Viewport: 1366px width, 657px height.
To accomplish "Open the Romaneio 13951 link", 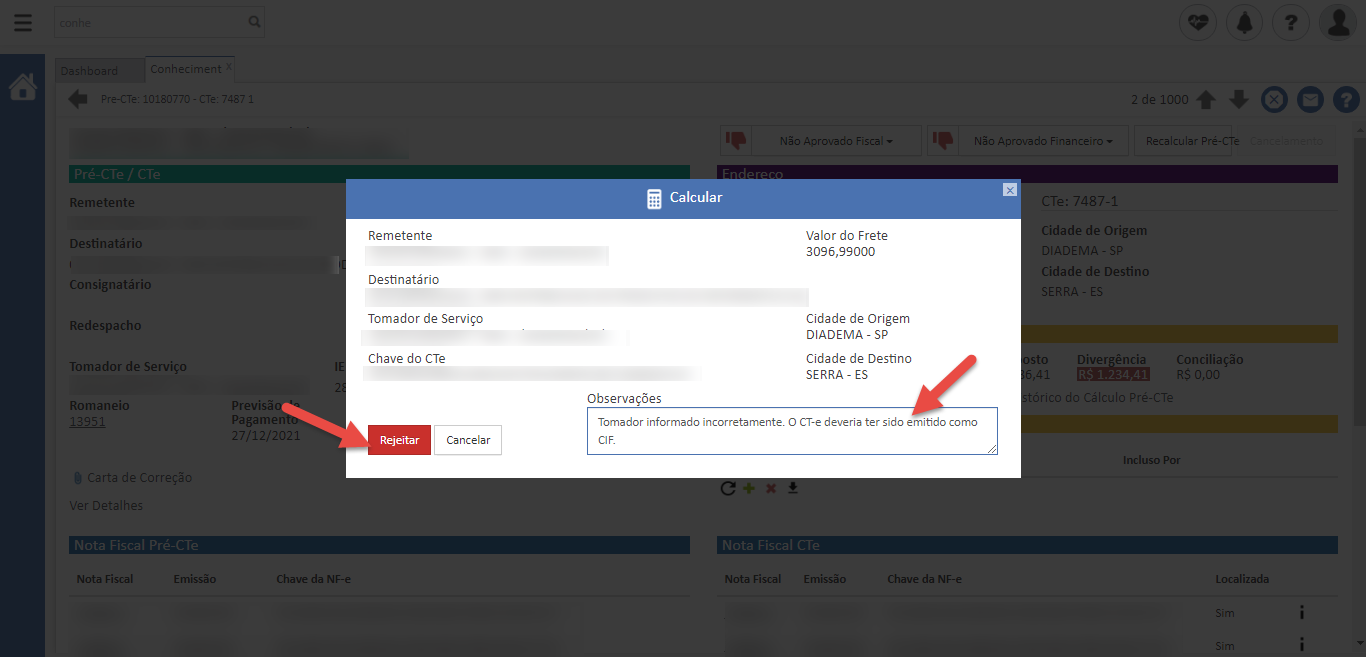I will pos(87,422).
